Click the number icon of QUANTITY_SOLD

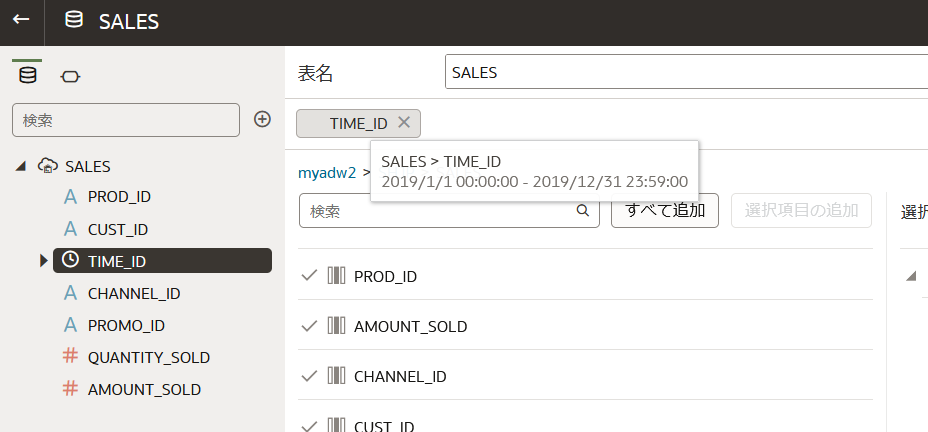click(x=70, y=357)
